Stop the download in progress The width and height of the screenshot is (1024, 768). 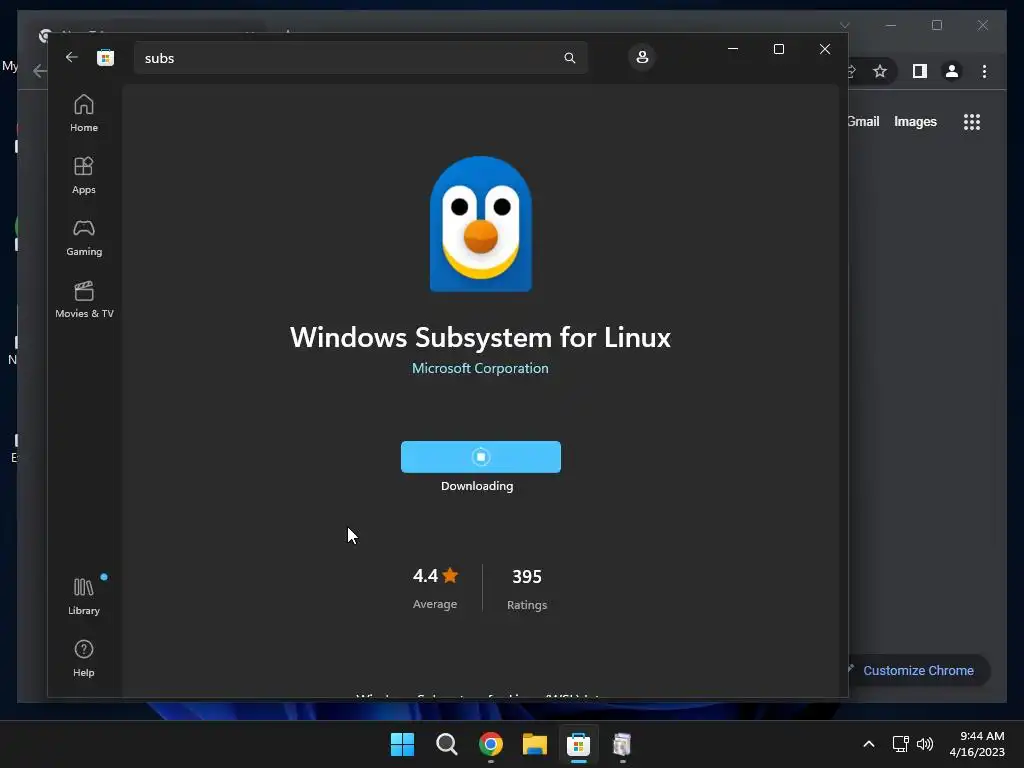481,456
